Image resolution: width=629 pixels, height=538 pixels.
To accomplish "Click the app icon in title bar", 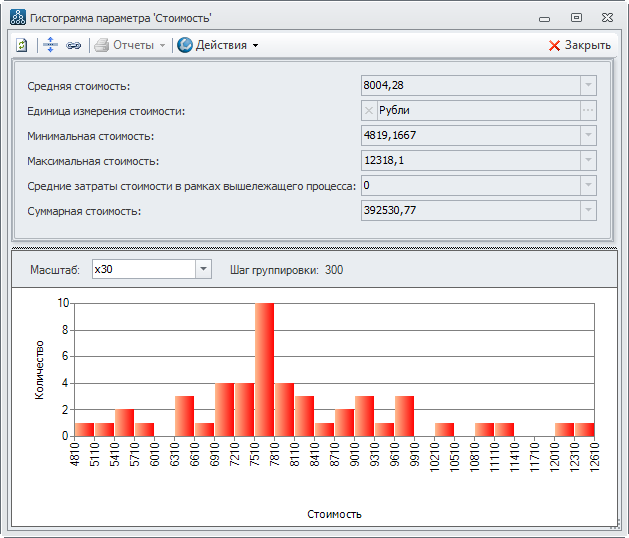I will pyautogui.click(x=17, y=18).
